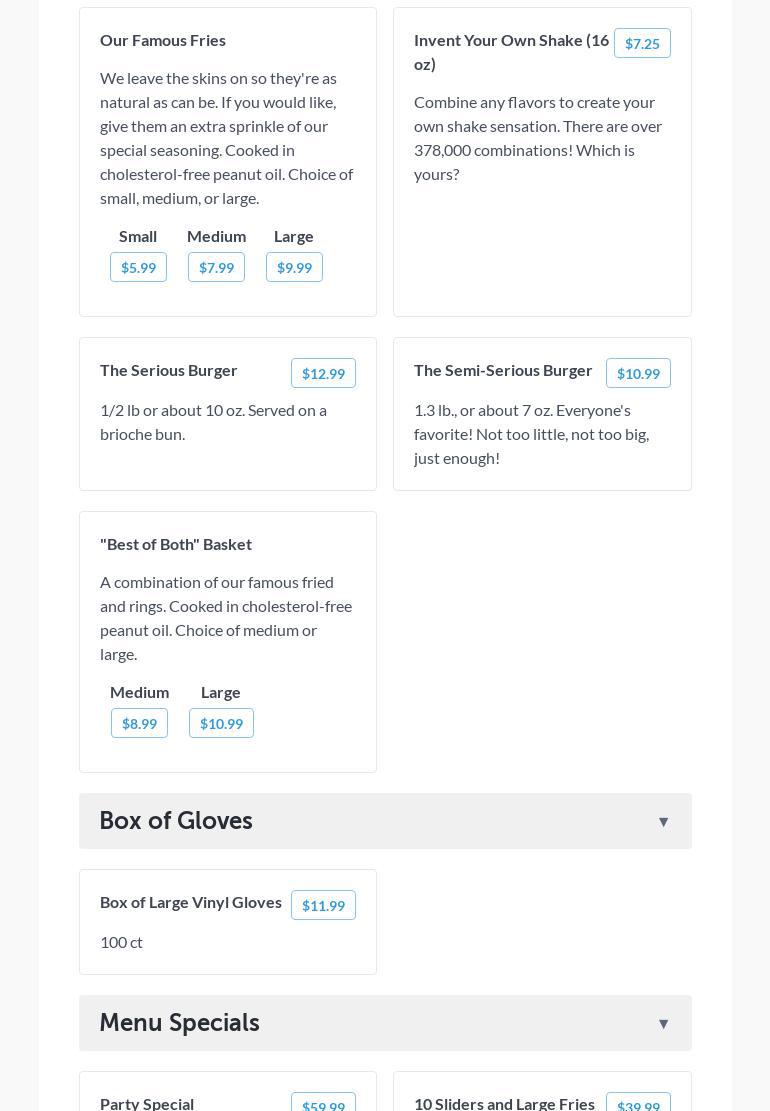Add The Semi-Serious Burger for $10.99
The height and width of the screenshot is (1111, 770).
[x=638, y=373]
